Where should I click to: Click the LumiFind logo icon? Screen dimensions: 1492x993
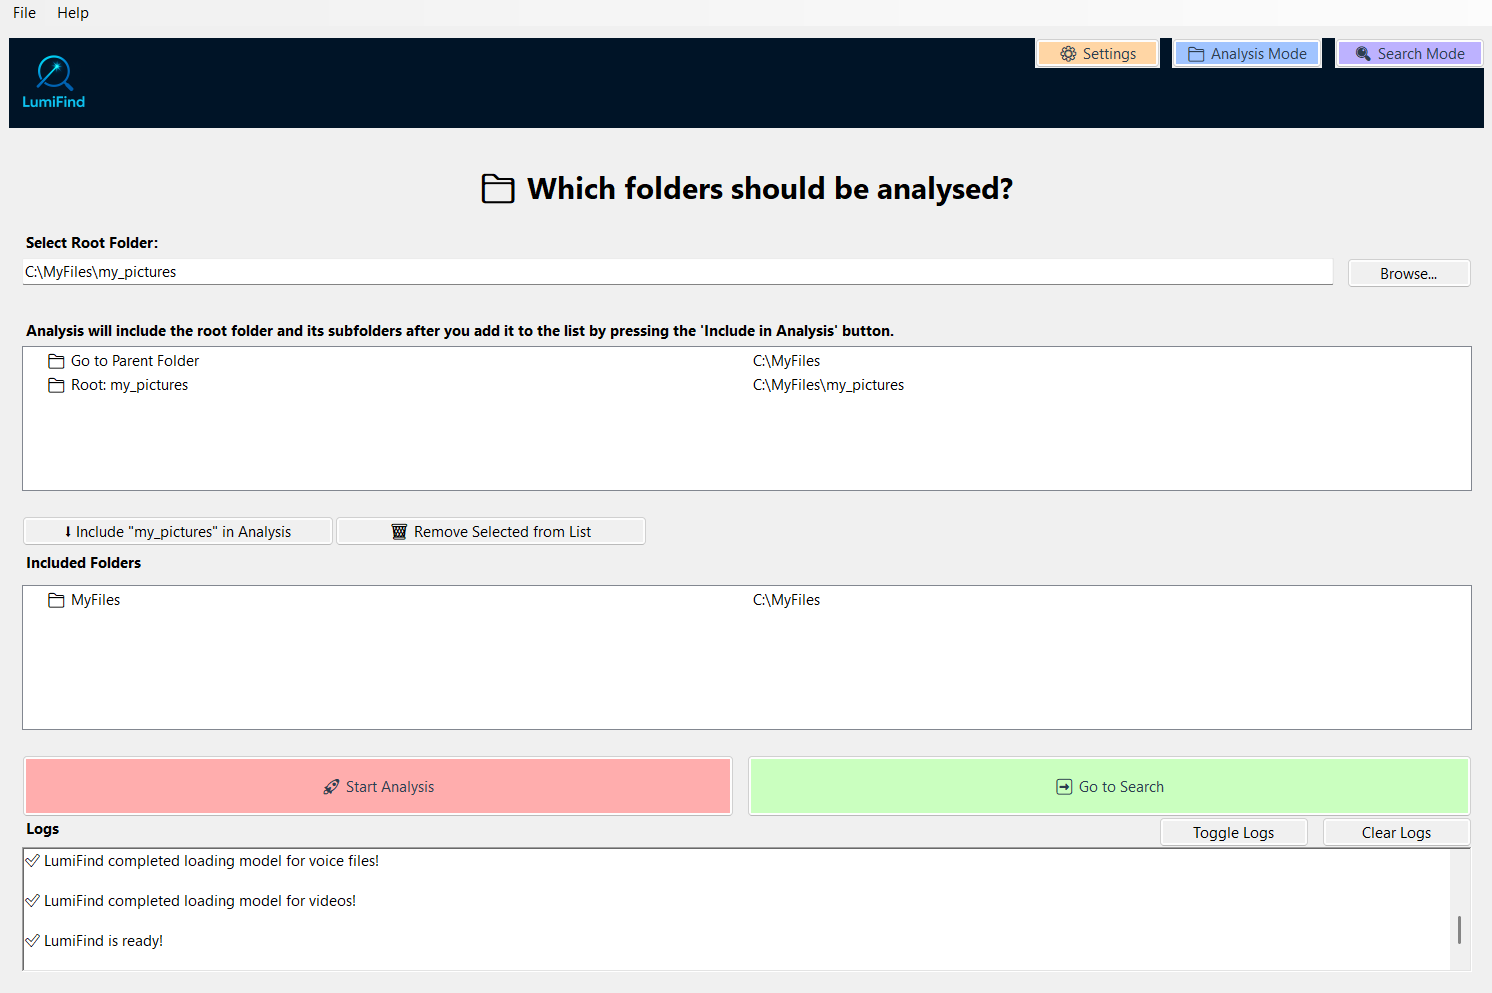pos(54,74)
